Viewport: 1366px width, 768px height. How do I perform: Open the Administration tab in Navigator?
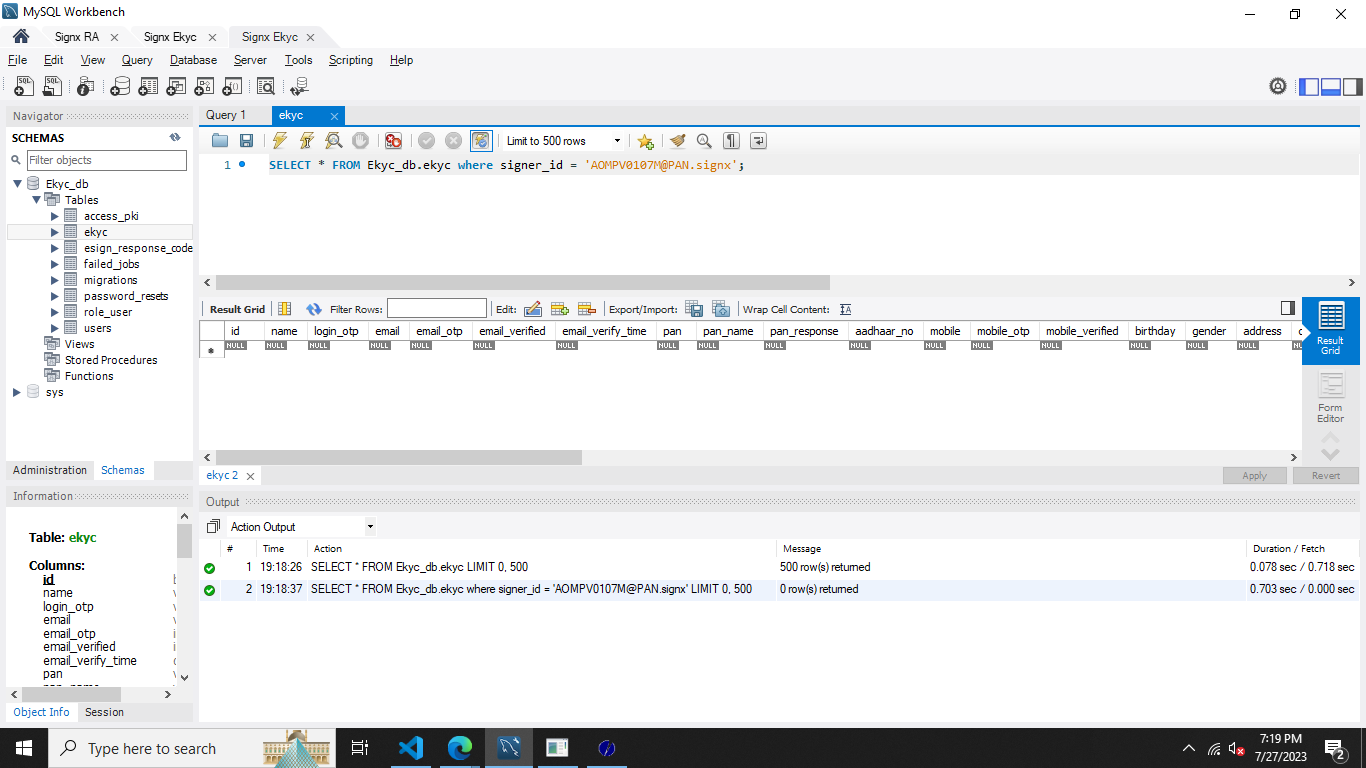click(x=50, y=470)
